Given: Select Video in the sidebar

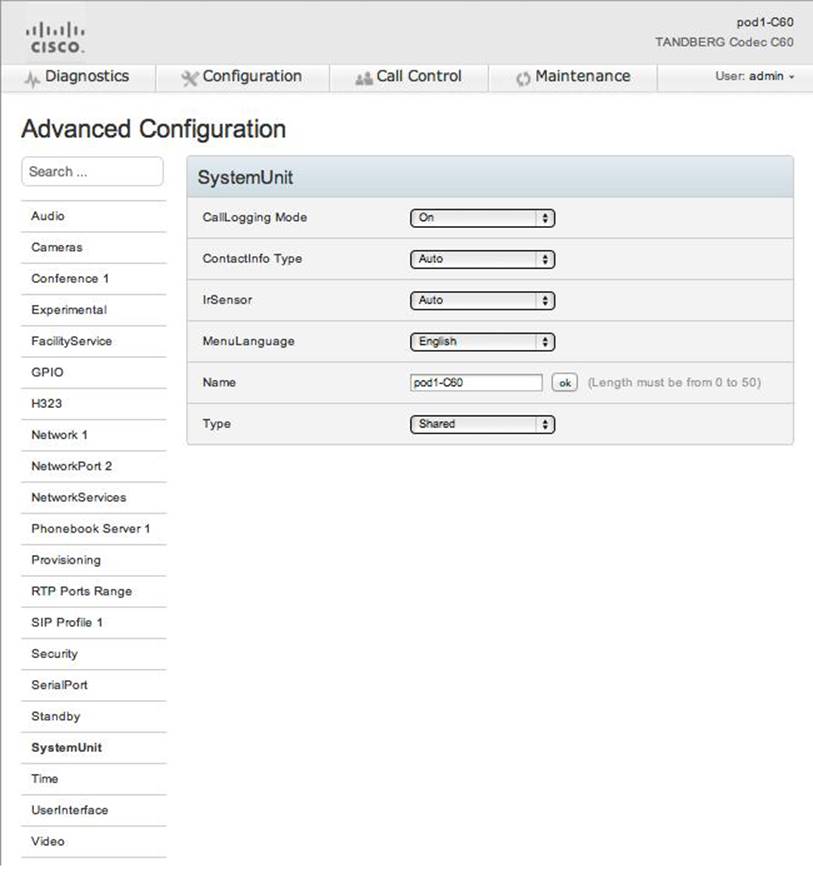Looking at the screenshot, I should [x=48, y=841].
